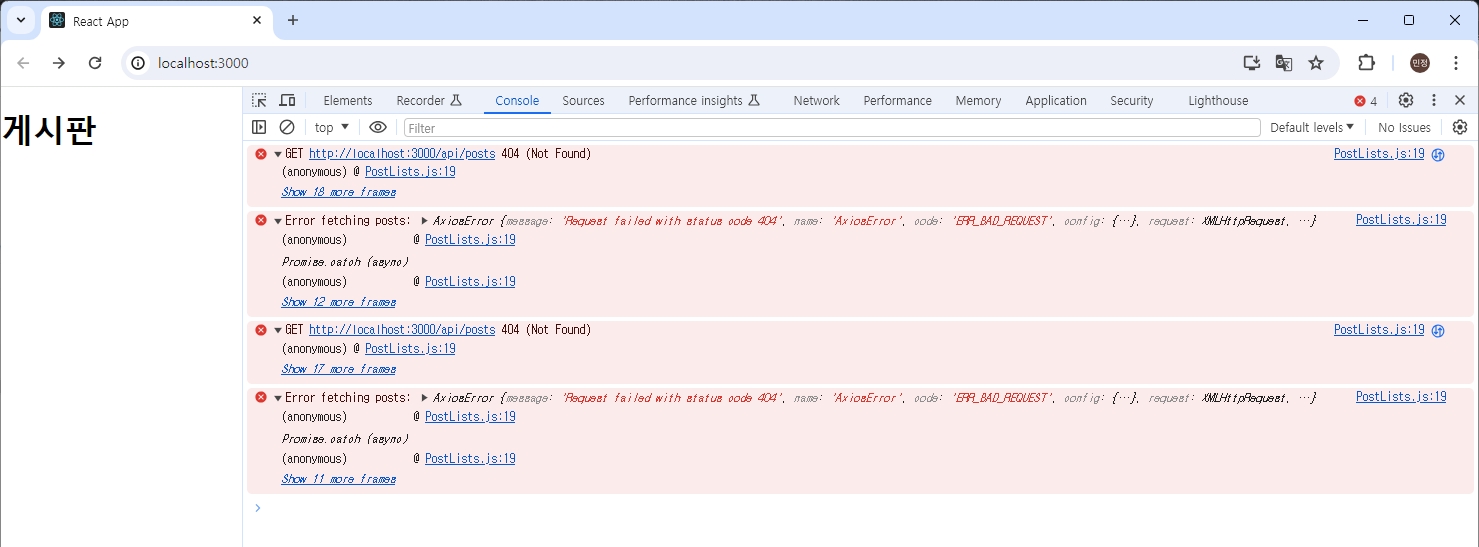Viewport: 1479px width, 547px height.
Task: View the site information icon
Action: [139, 63]
